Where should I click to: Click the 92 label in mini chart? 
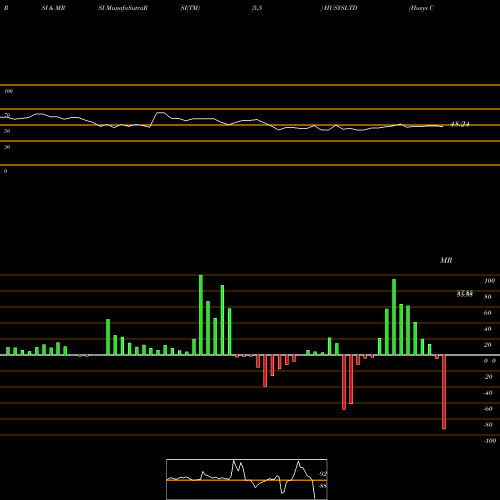(x=322, y=474)
